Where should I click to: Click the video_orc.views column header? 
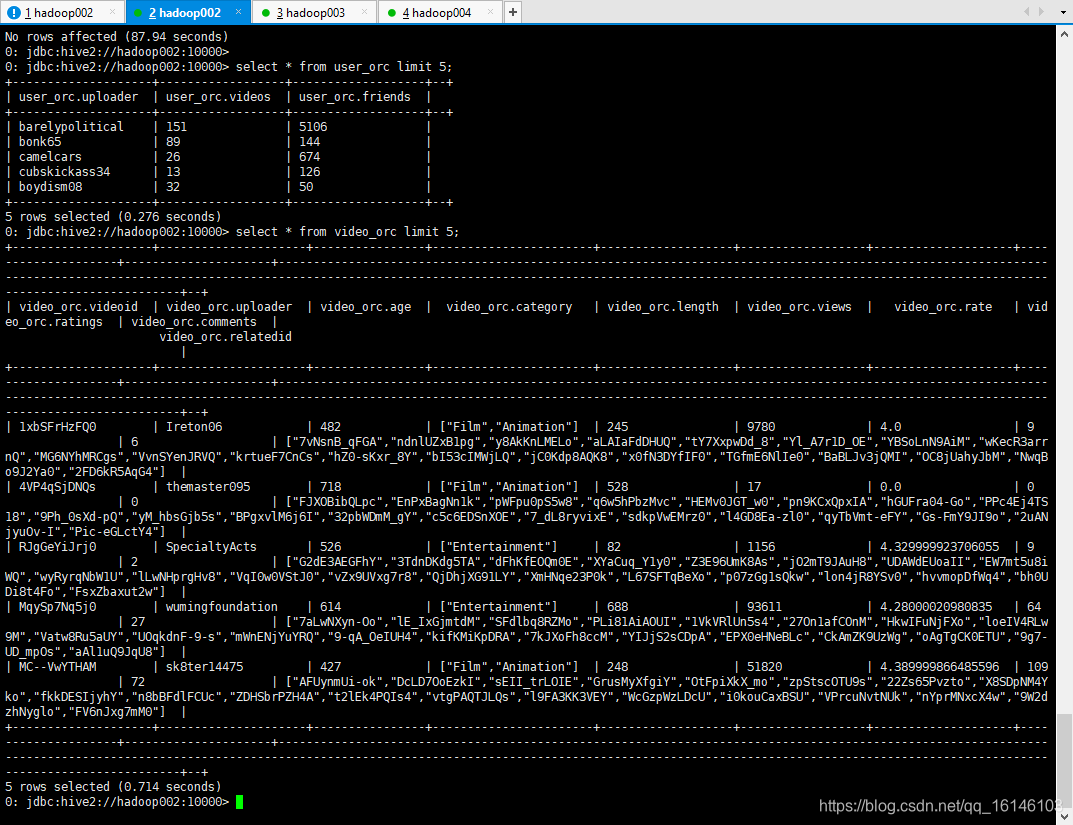point(799,307)
